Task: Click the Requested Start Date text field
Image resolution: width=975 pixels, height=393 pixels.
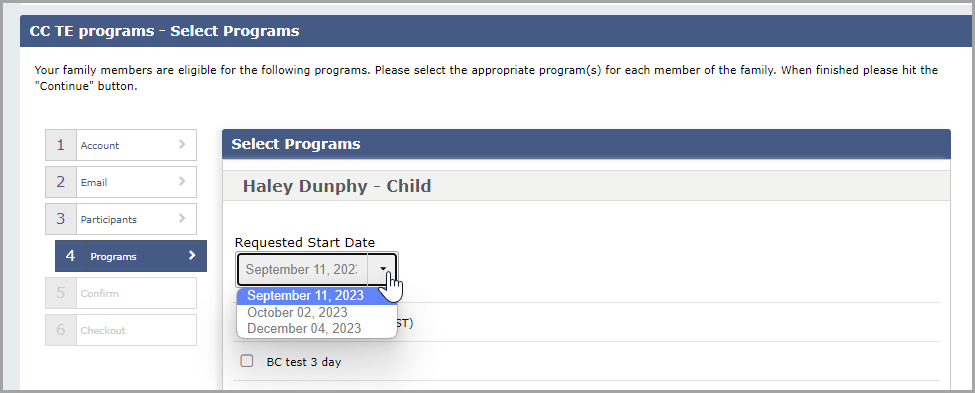Action: pyautogui.click(x=303, y=269)
